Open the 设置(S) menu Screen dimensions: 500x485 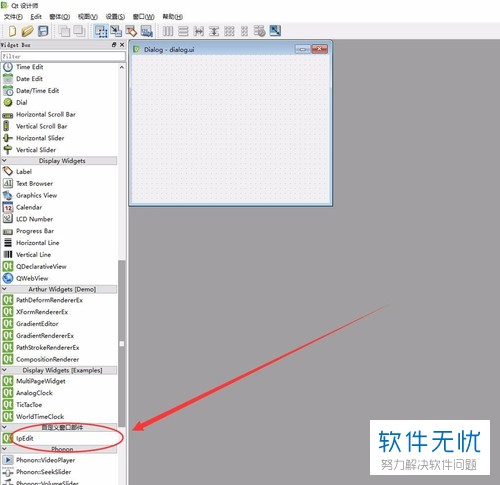tap(115, 17)
